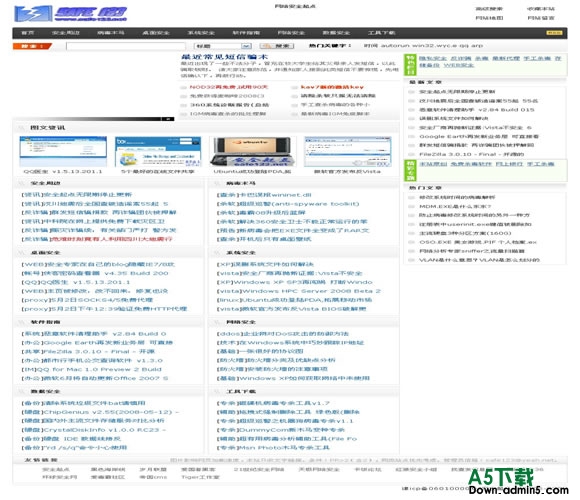Open the 网站地图 link in the header
The width and height of the screenshot is (580, 500).
click(x=489, y=18)
